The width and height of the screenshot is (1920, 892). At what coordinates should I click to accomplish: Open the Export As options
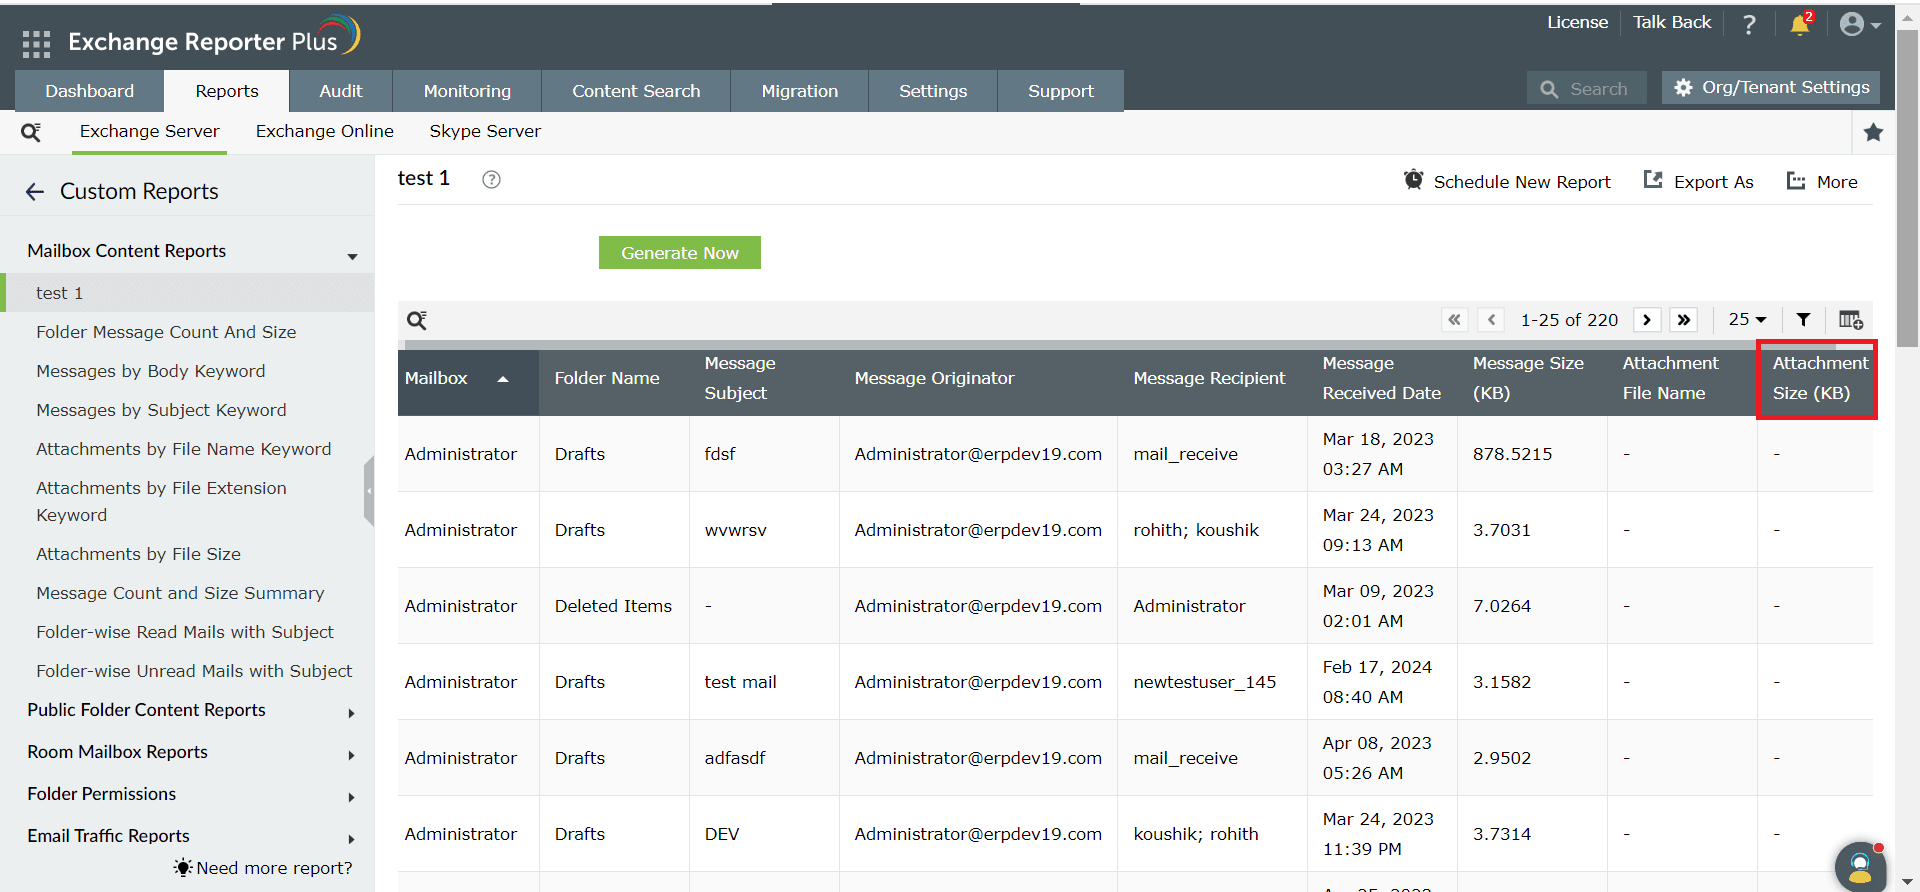(1699, 181)
